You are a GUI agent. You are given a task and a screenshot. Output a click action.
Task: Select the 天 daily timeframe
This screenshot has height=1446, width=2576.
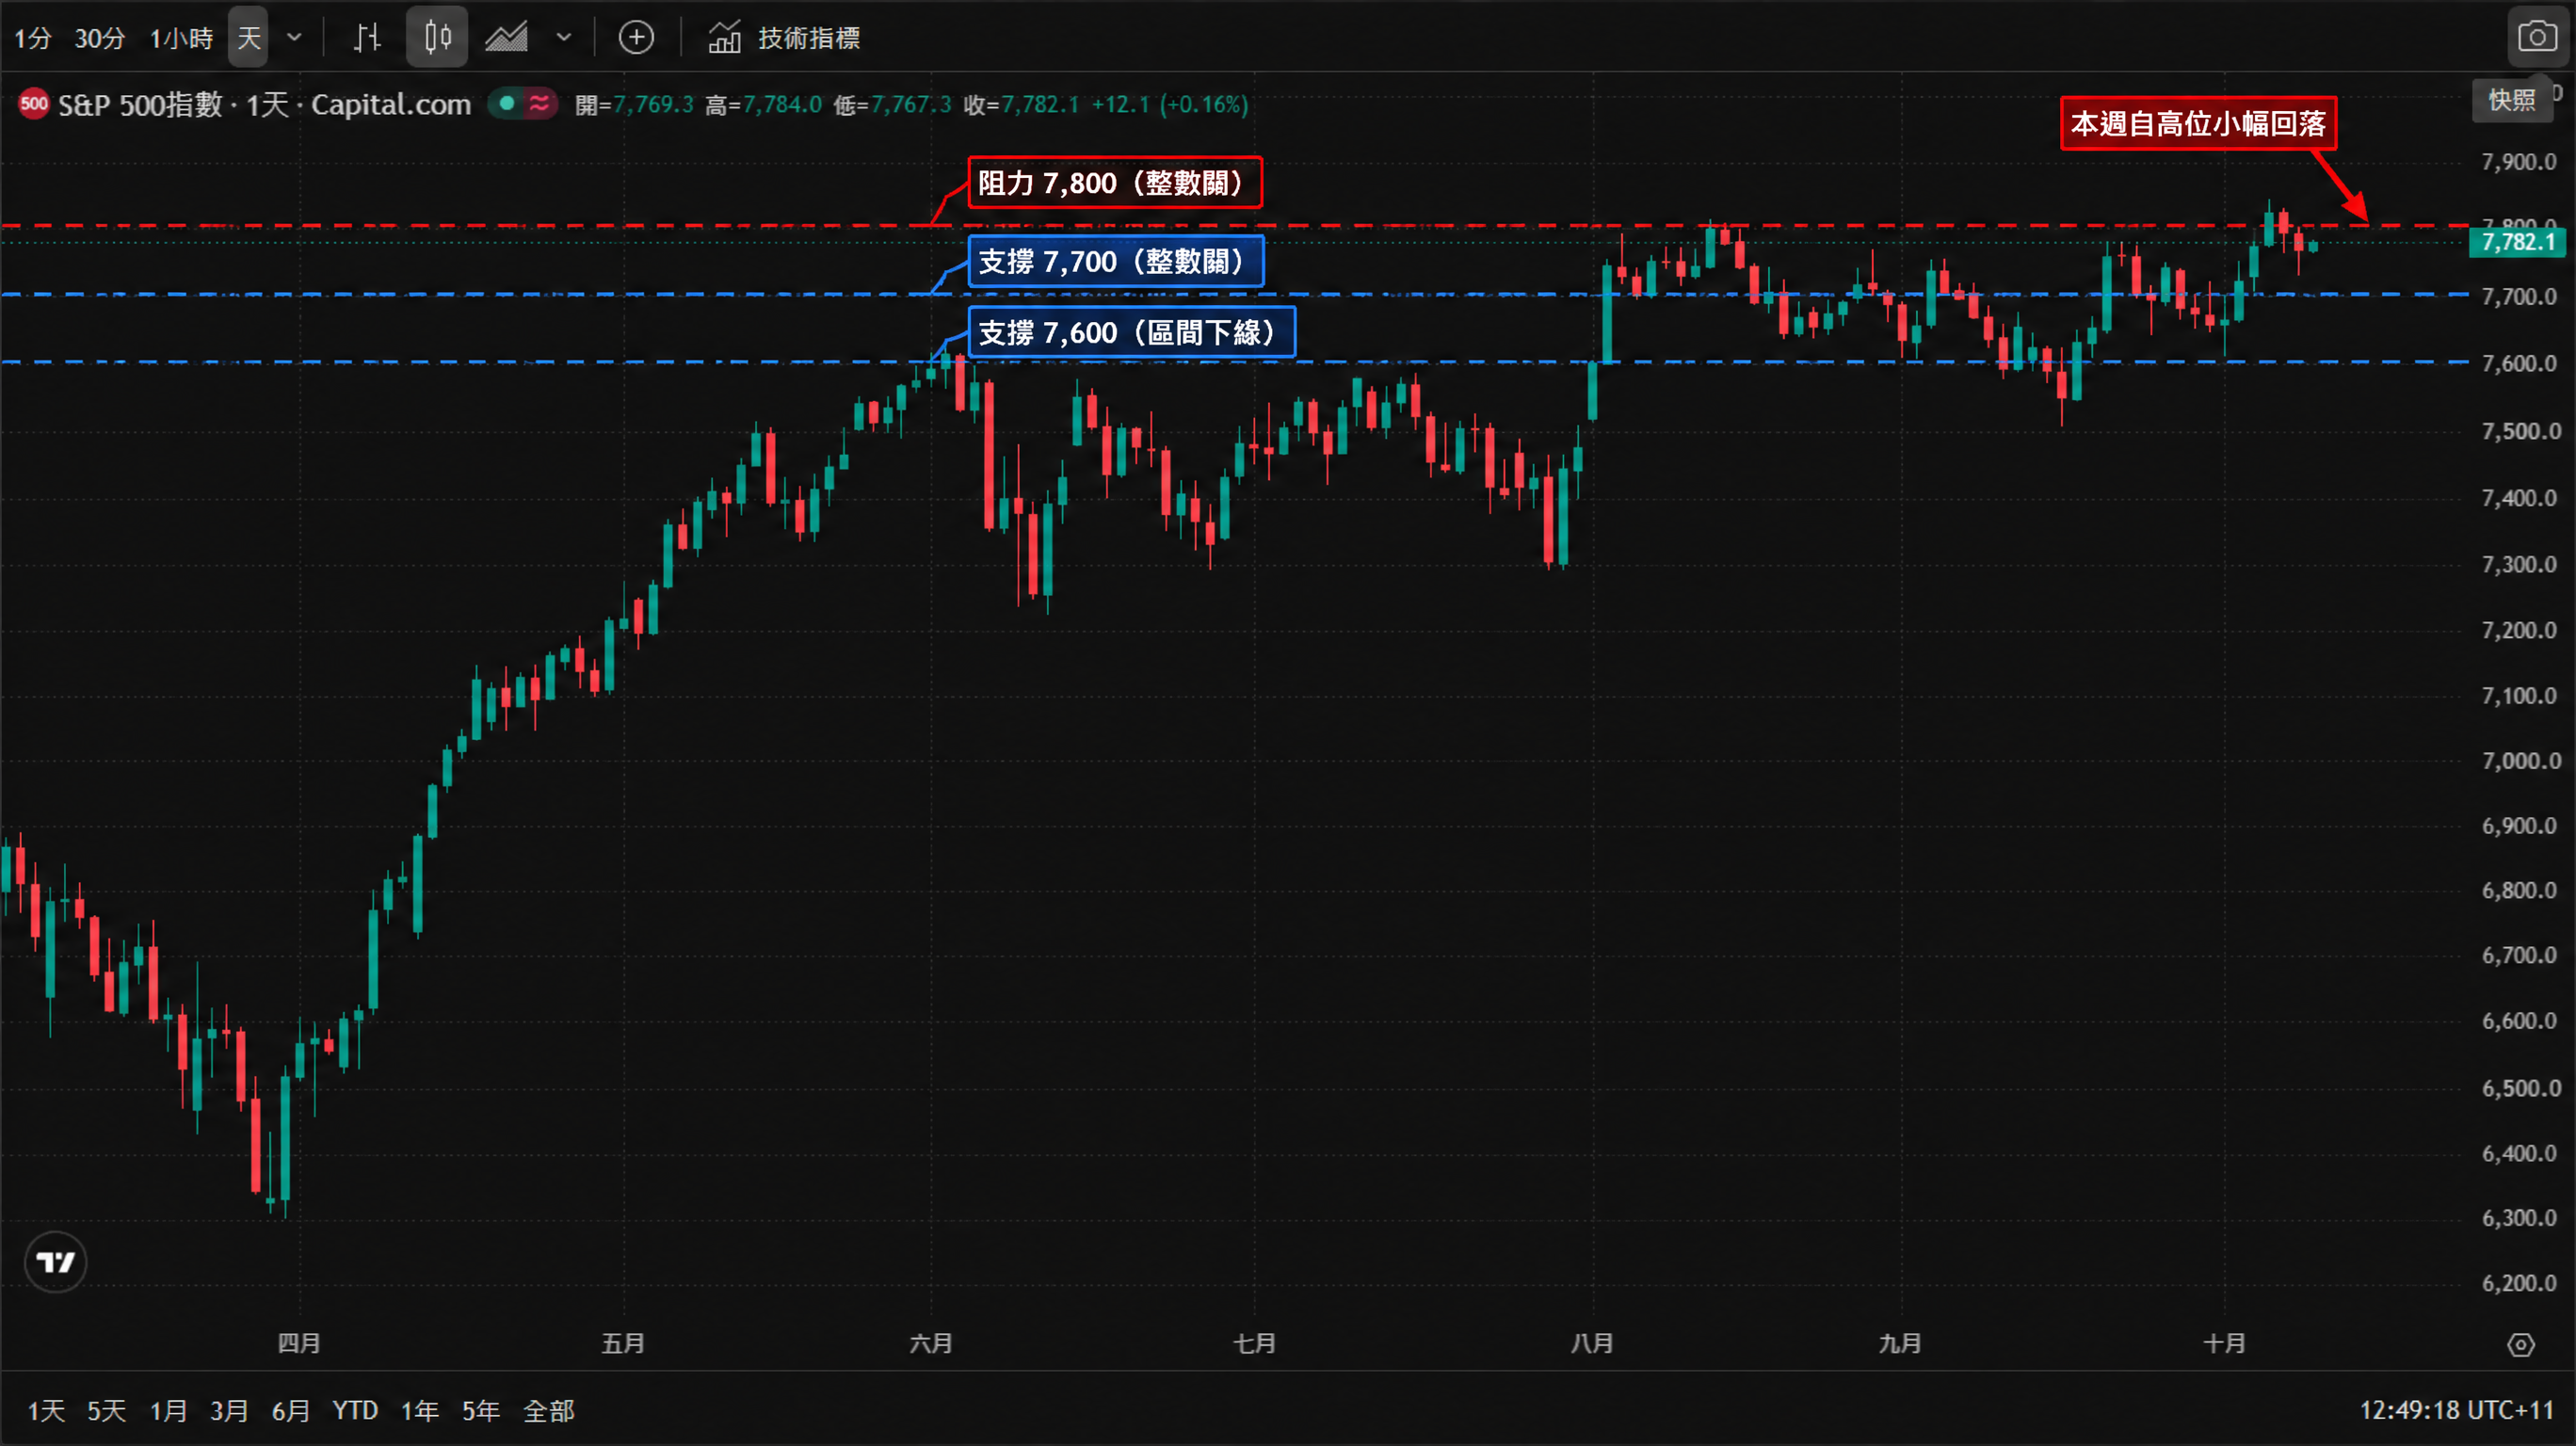tap(248, 38)
